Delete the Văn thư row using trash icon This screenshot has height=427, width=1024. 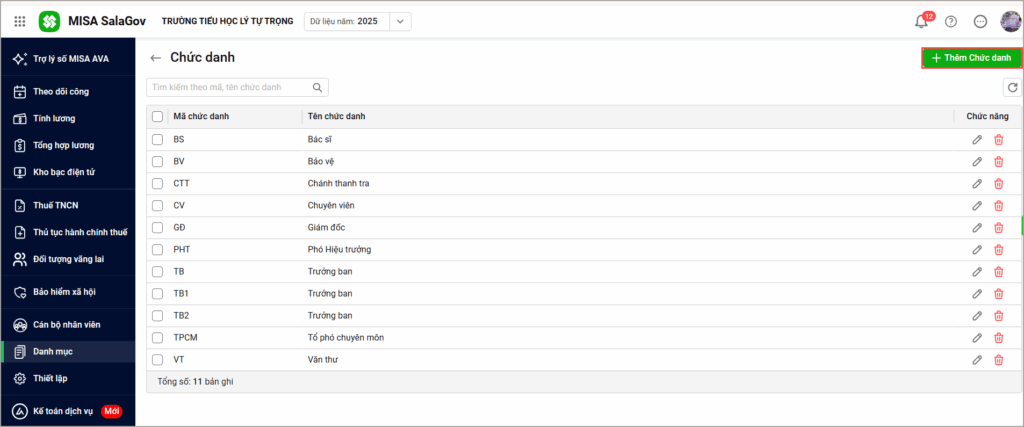pos(998,359)
